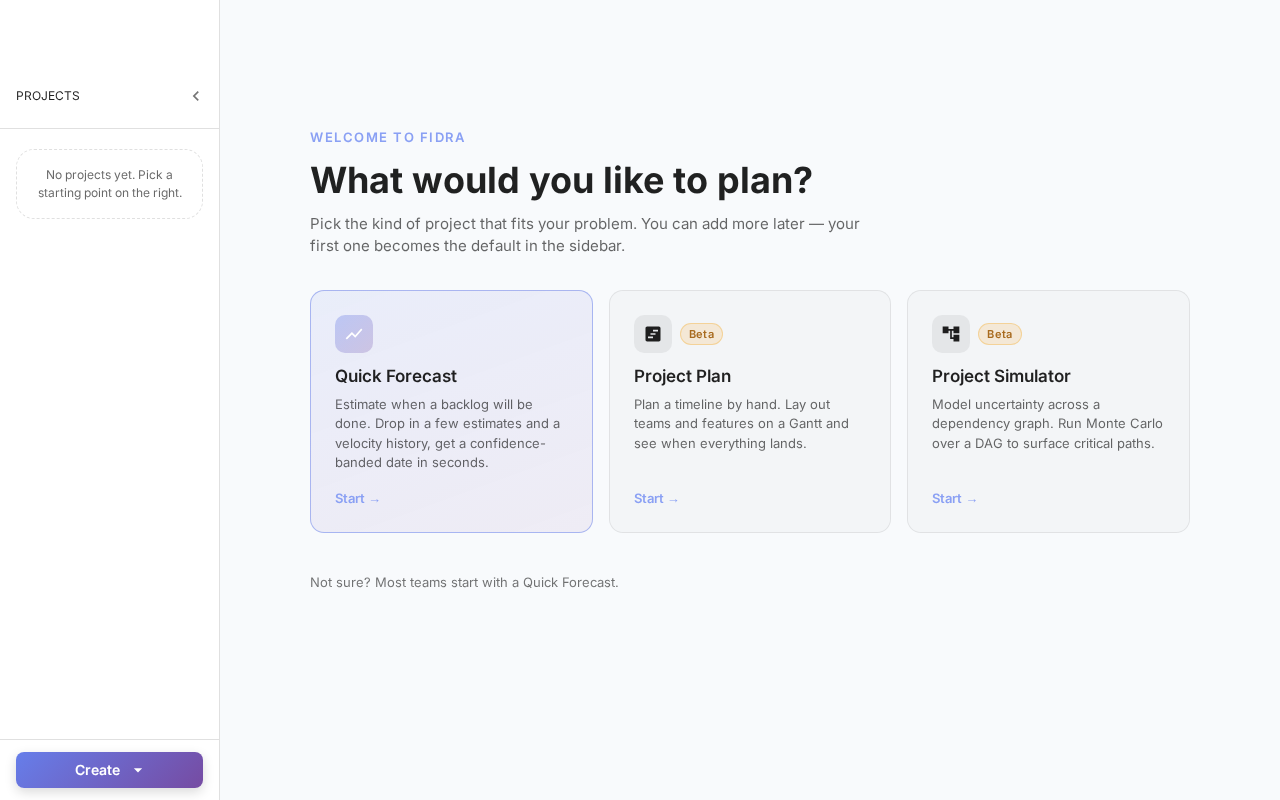Viewport: 1280px width, 800px height.
Task: Start a Project Plan
Action: point(657,498)
